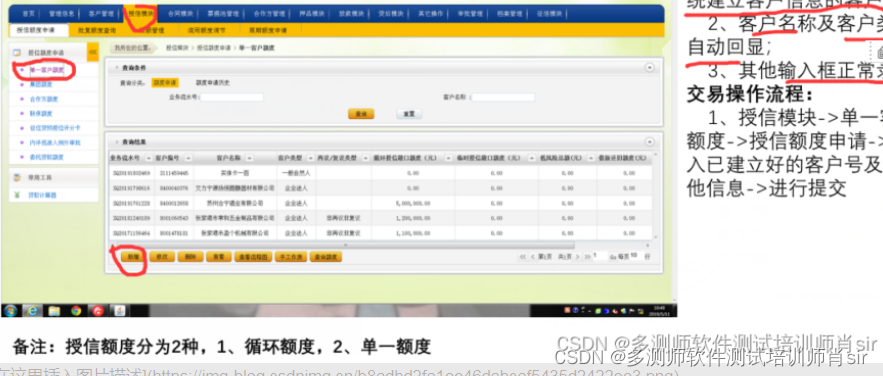Open 首页 in the top menu

point(28,14)
